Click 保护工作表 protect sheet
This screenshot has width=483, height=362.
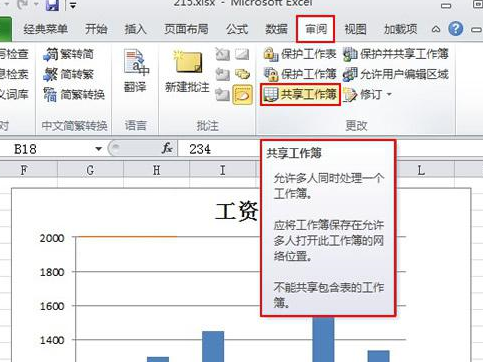(x=300, y=54)
